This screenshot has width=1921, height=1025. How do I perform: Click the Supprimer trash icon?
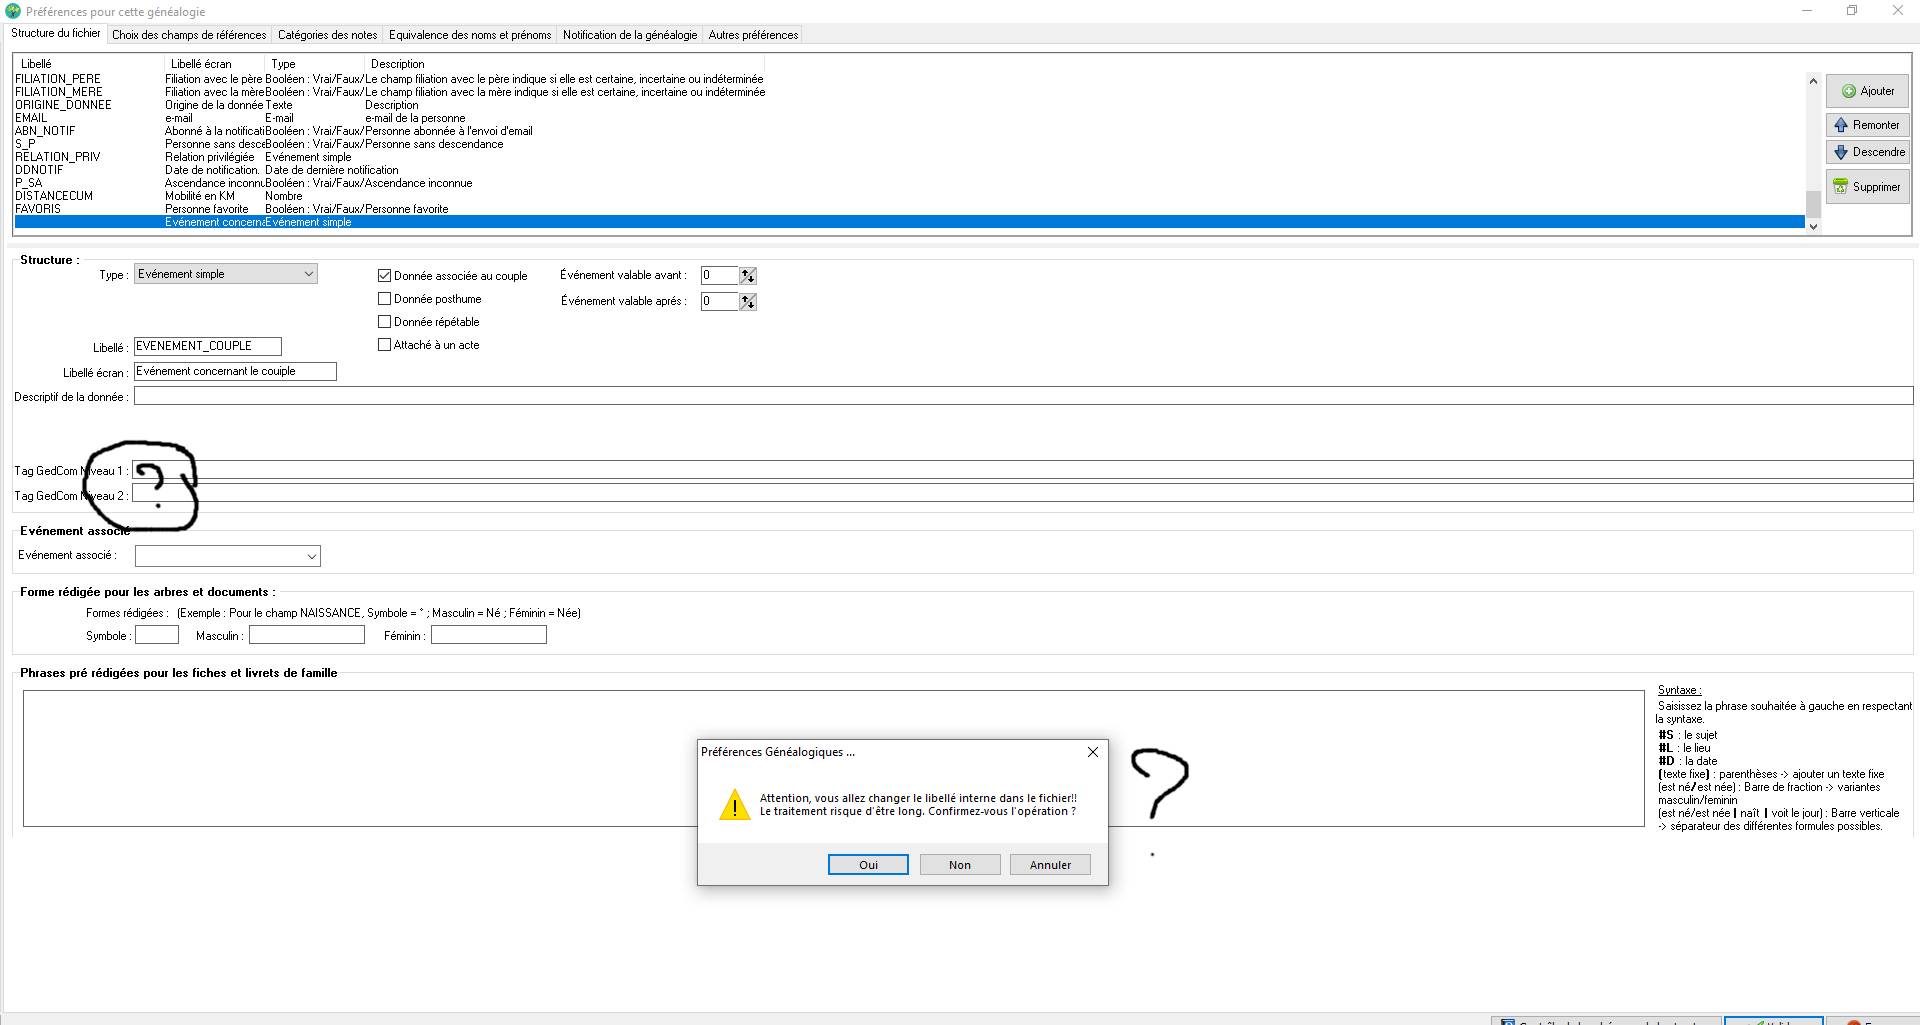[x=1840, y=187]
